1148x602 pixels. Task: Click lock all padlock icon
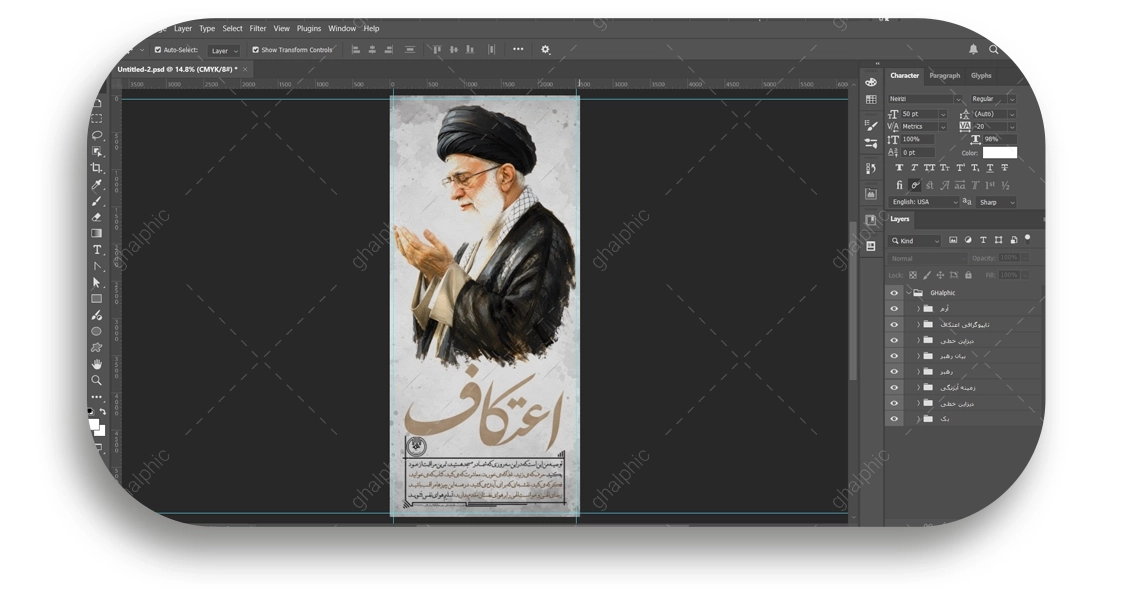tap(968, 275)
